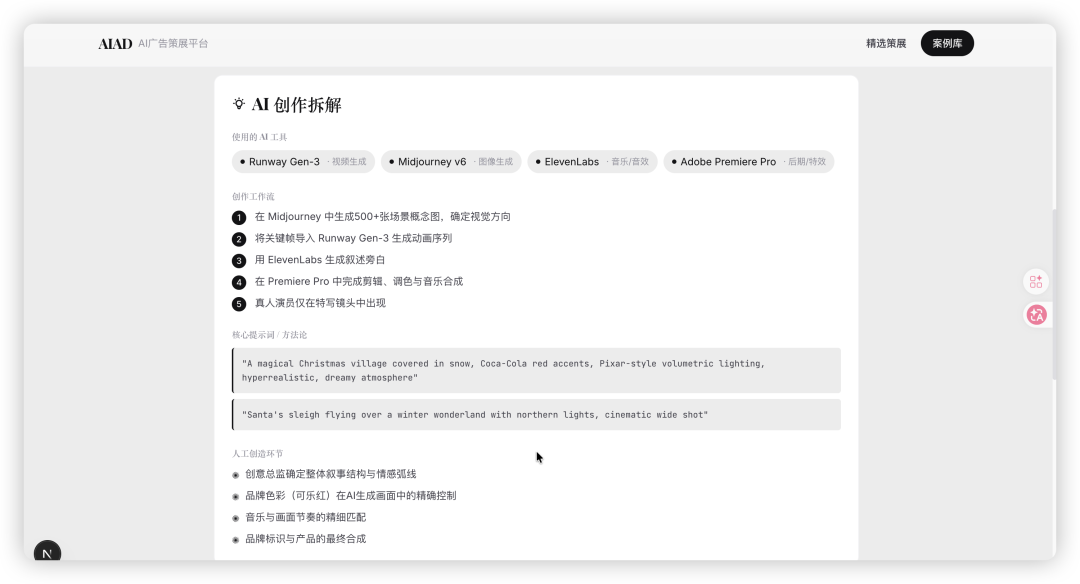The height and width of the screenshot is (584, 1080).
Task: Select the ElevenLabs tool tag
Action: point(592,162)
